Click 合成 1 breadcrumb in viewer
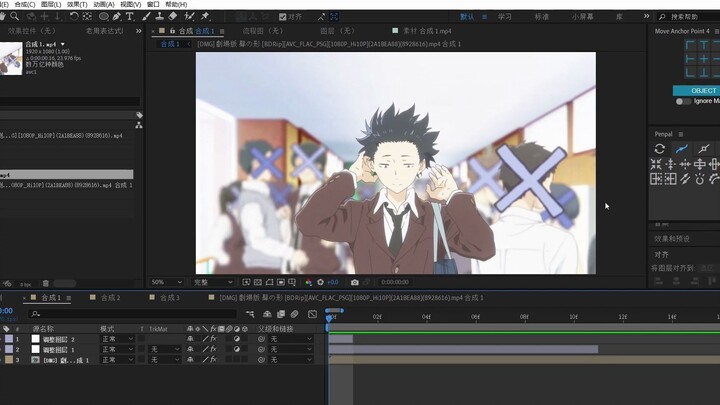The width and height of the screenshot is (720, 405). click(x=170, y=44)
